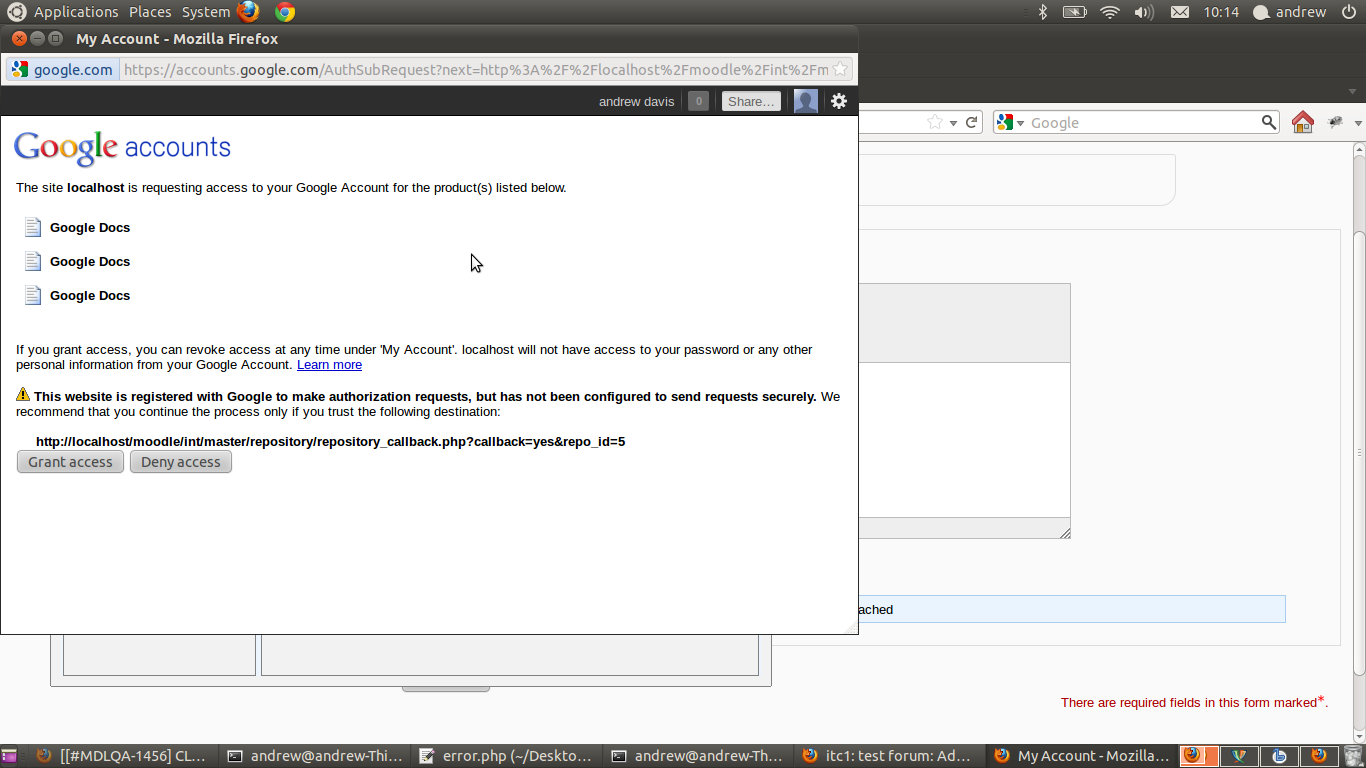Image resolution: width=1366 pixels, height=768 pixels.
Task: Show the desktop using the bottom-left panel icon
Action: (9, 756)
